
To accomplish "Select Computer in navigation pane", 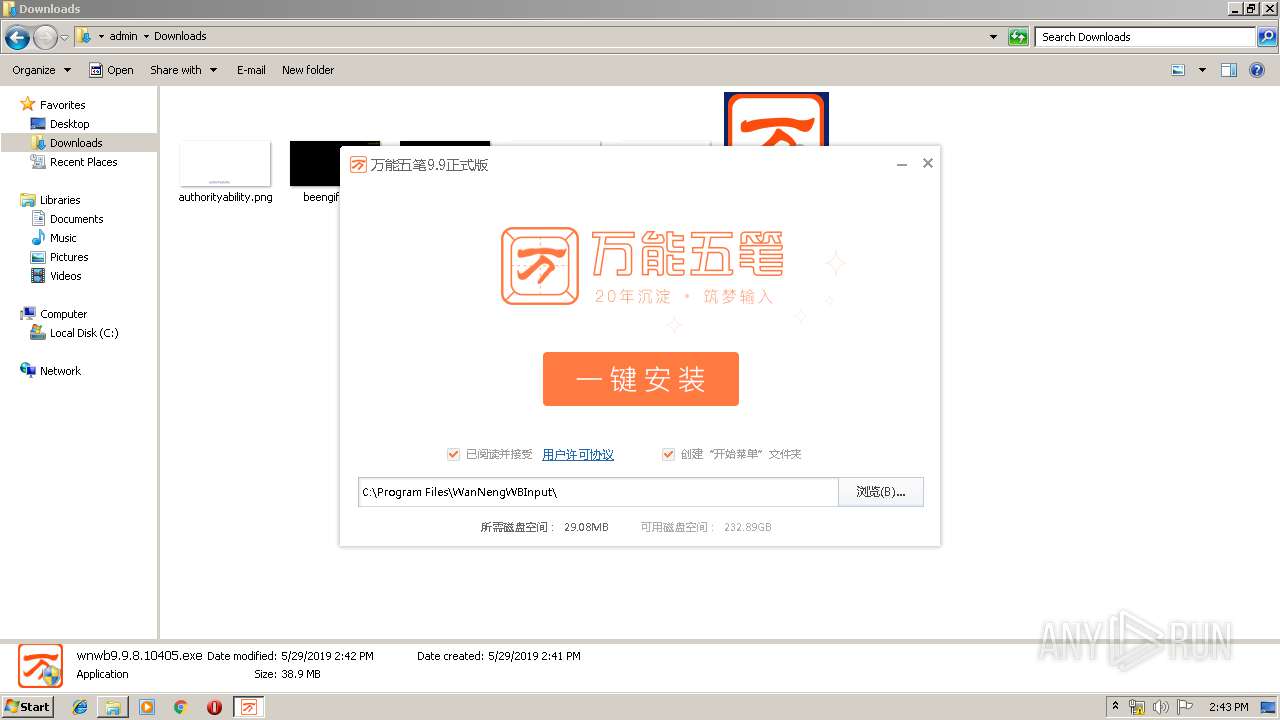I will point(63,314).
